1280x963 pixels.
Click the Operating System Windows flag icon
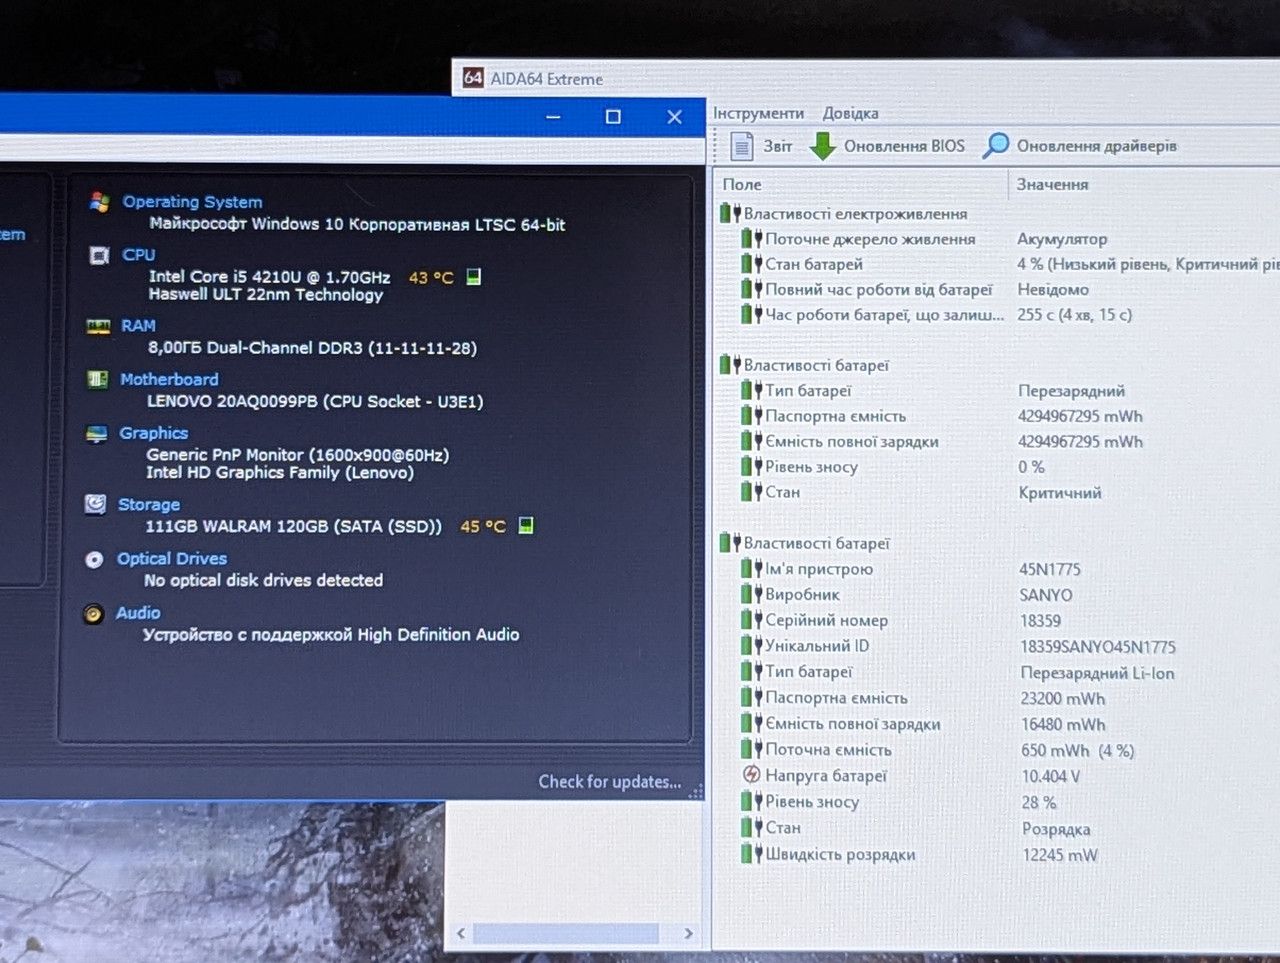(99, 202)
